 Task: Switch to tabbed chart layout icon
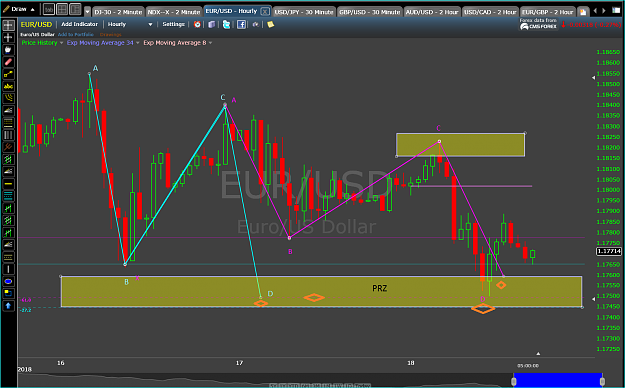point(49,9)
